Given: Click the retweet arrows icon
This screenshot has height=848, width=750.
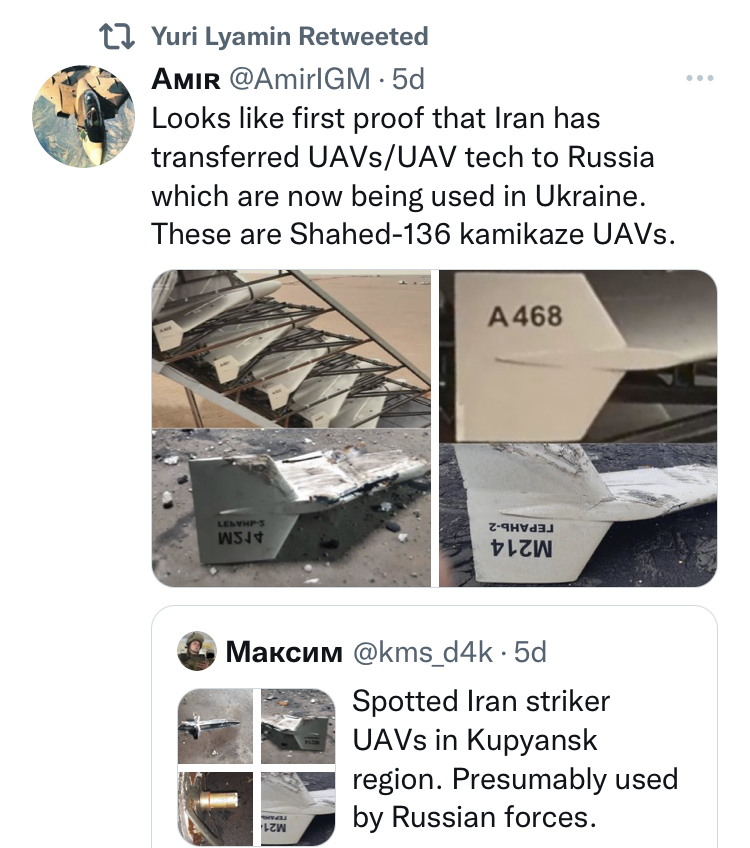Looking at the screenshot, I should tap(117, 37).
